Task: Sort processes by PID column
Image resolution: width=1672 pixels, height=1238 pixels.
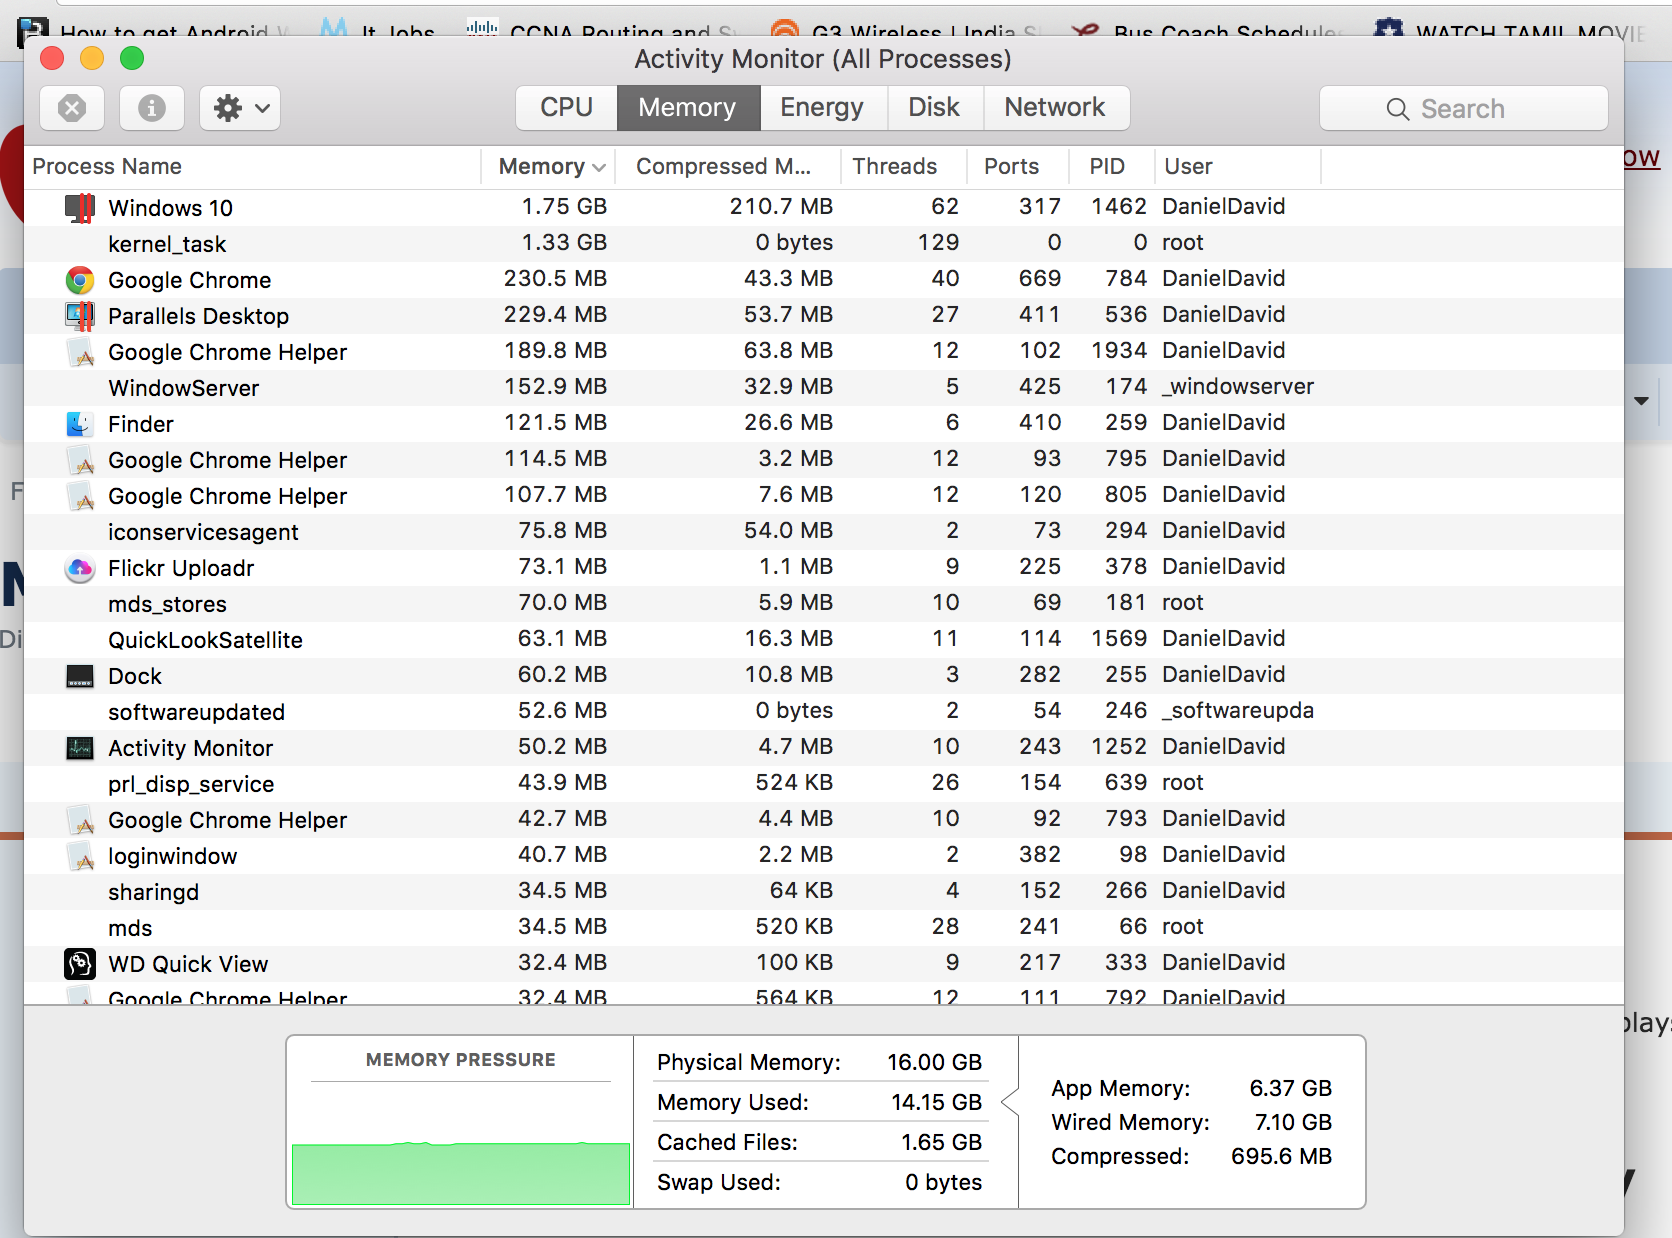Action: (x=1112, y=167)
